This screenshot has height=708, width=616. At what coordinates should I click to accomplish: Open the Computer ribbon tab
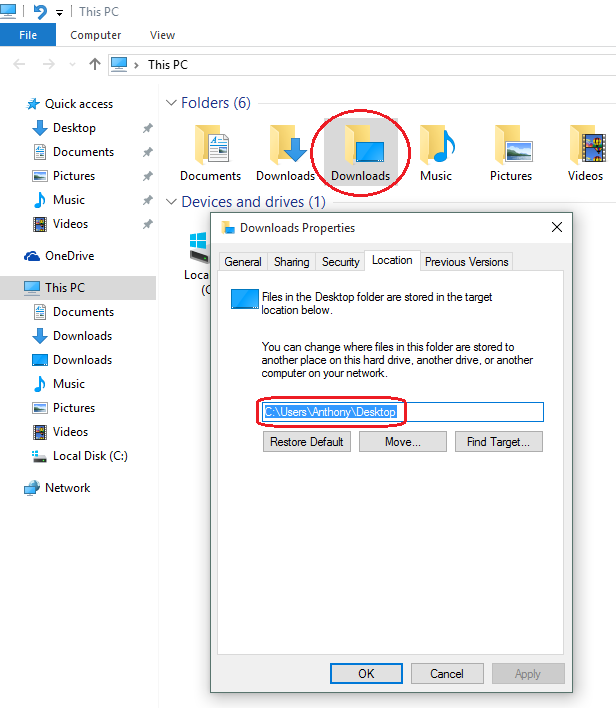pos(95,35)
